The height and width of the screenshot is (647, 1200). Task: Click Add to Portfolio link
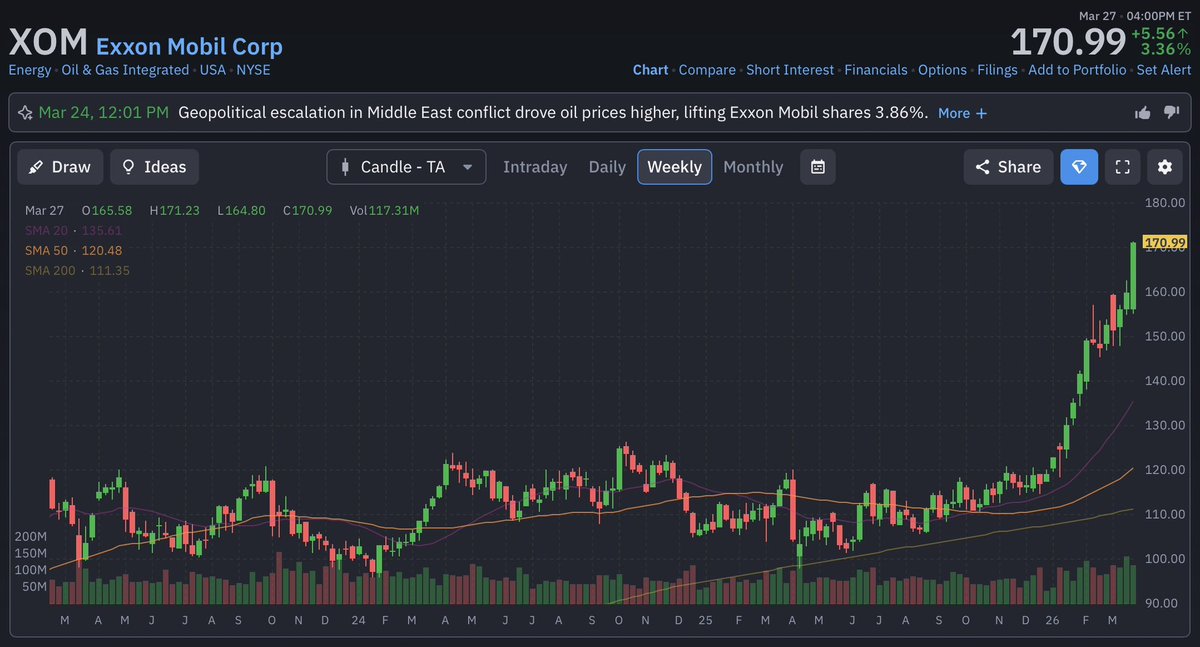tap(1077, 70)
